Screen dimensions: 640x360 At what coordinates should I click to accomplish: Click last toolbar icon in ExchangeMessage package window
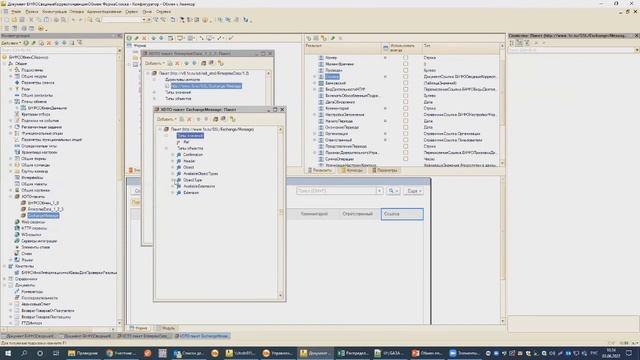[233, 119]
